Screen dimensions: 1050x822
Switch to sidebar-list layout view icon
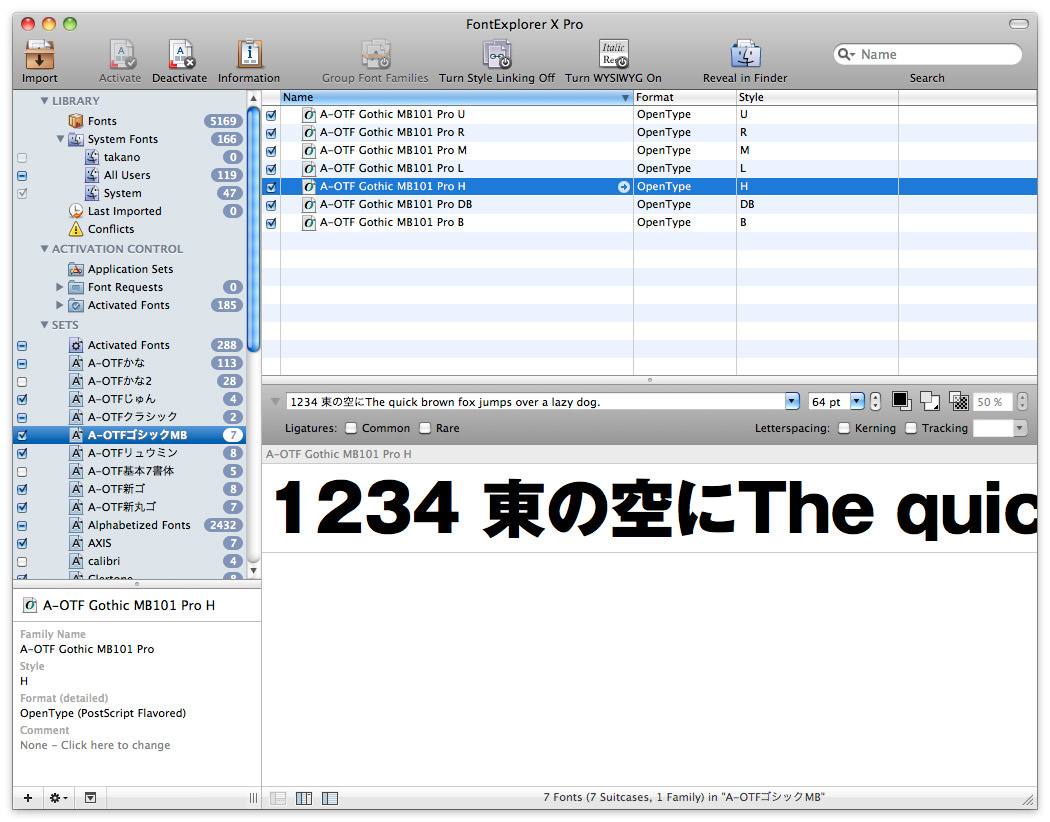tap(330, 798)
